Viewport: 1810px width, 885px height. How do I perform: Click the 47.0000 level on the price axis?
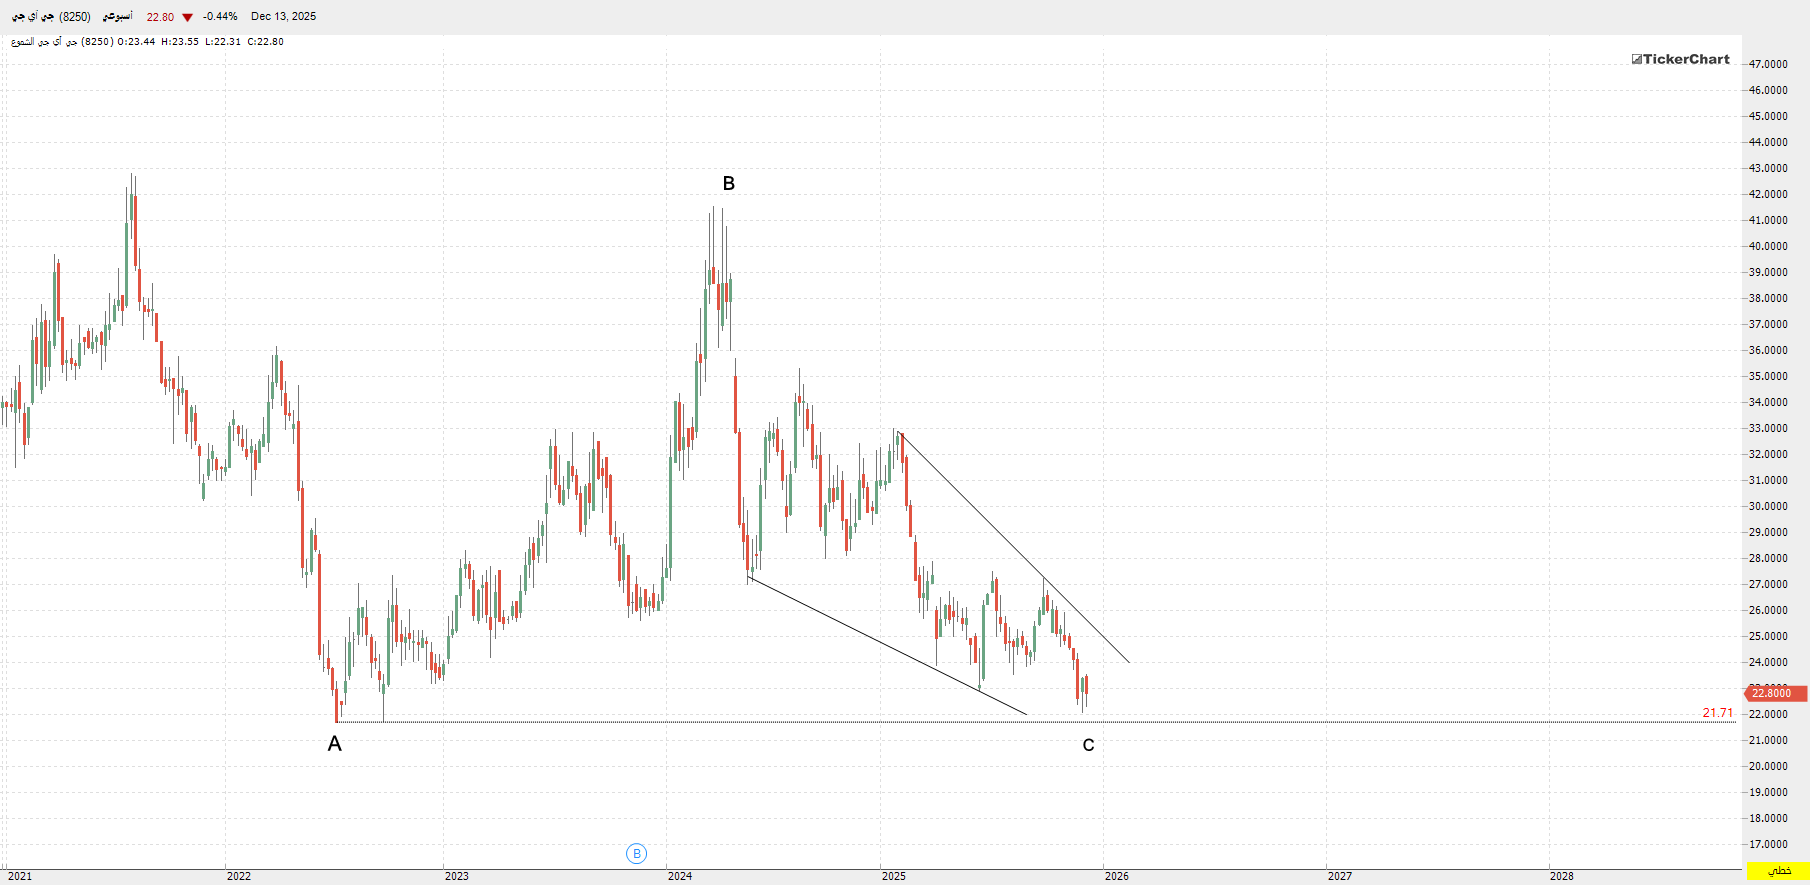[x=1767, y=64]
